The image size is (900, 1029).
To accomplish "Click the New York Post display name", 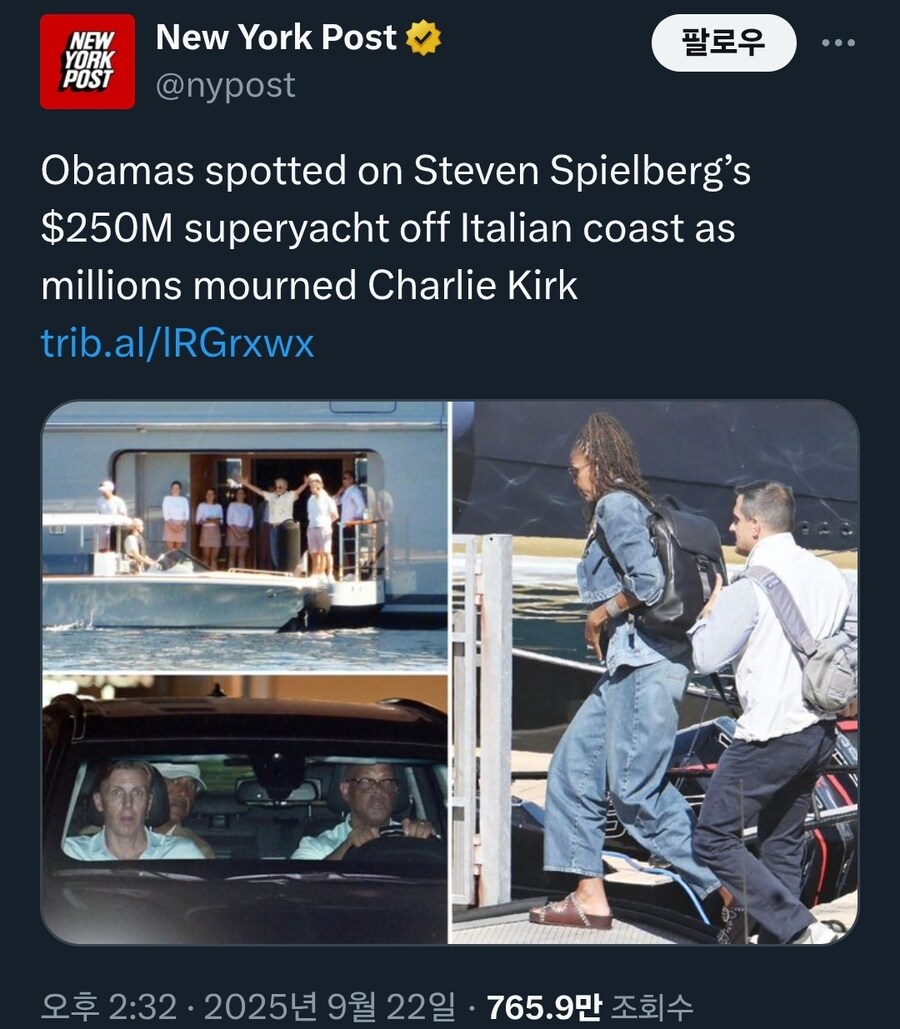I will (x=276, y=37).
